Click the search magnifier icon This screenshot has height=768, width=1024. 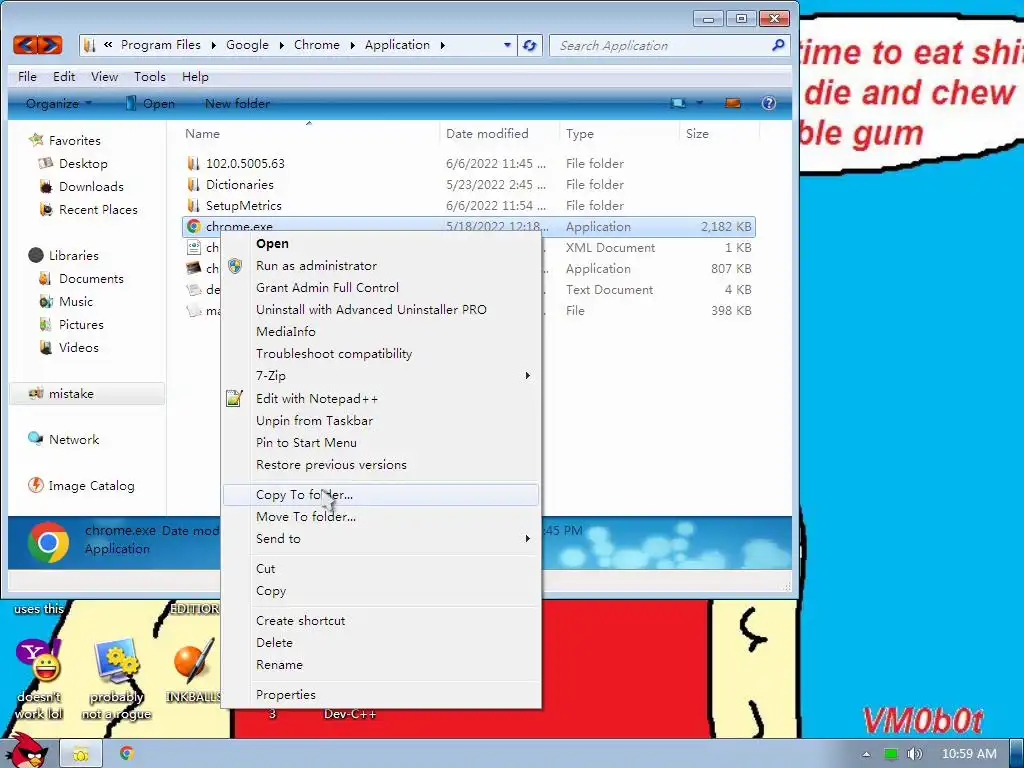[x=777, y=45]
